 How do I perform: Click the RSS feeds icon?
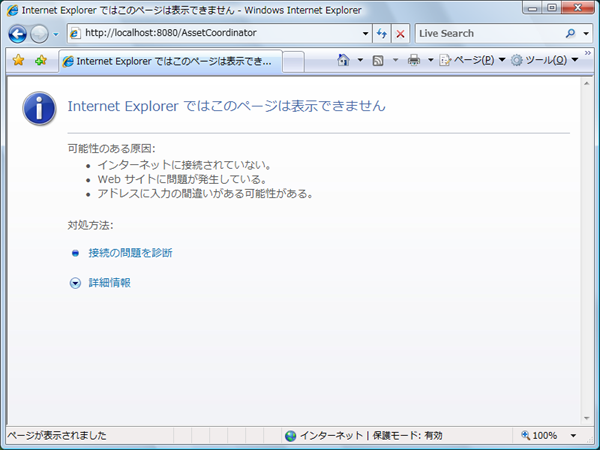point(378,60)
